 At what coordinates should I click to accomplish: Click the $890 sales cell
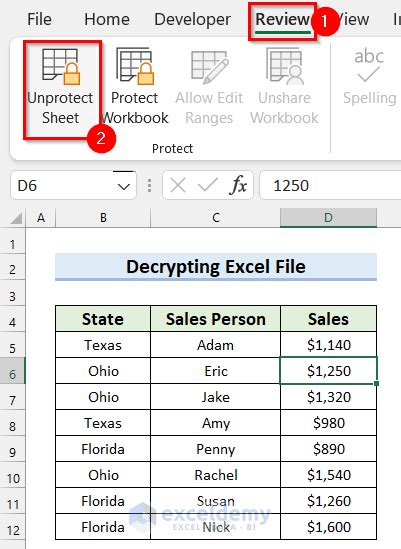point(329,449)
